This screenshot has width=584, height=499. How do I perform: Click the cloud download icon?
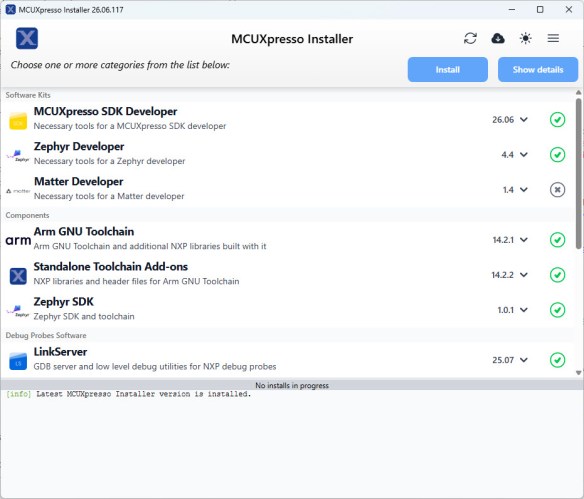click(x=498, y=38)
